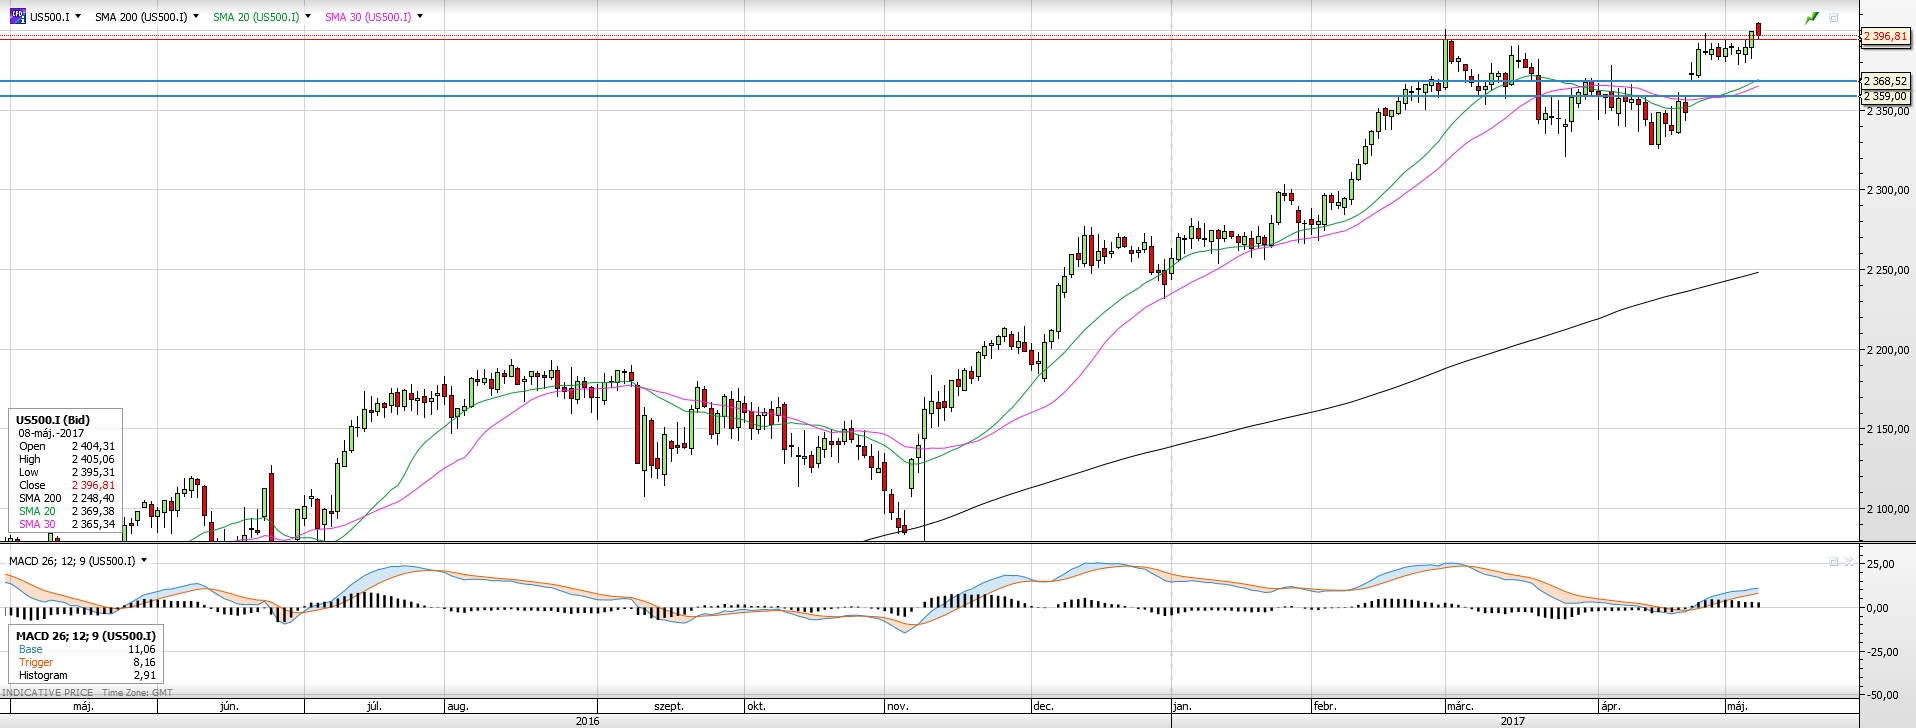
Task: Close the MACD indicator panel
Action: [x=1849, y=562]
